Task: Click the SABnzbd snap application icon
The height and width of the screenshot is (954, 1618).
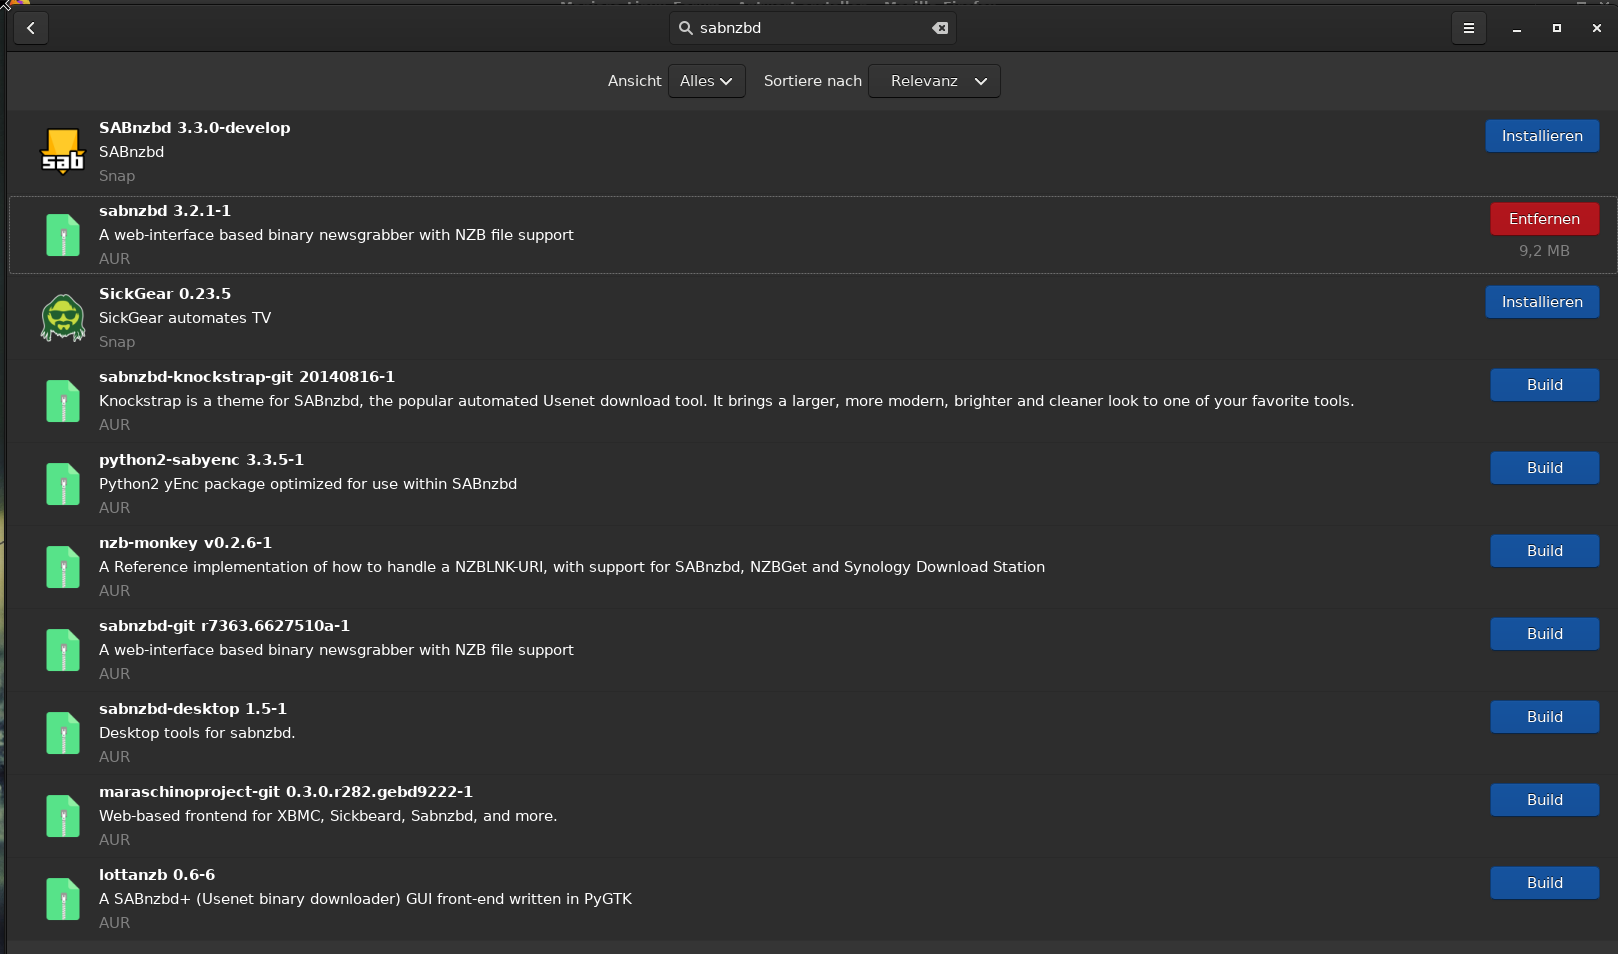Action: click(x=62, y=151)
